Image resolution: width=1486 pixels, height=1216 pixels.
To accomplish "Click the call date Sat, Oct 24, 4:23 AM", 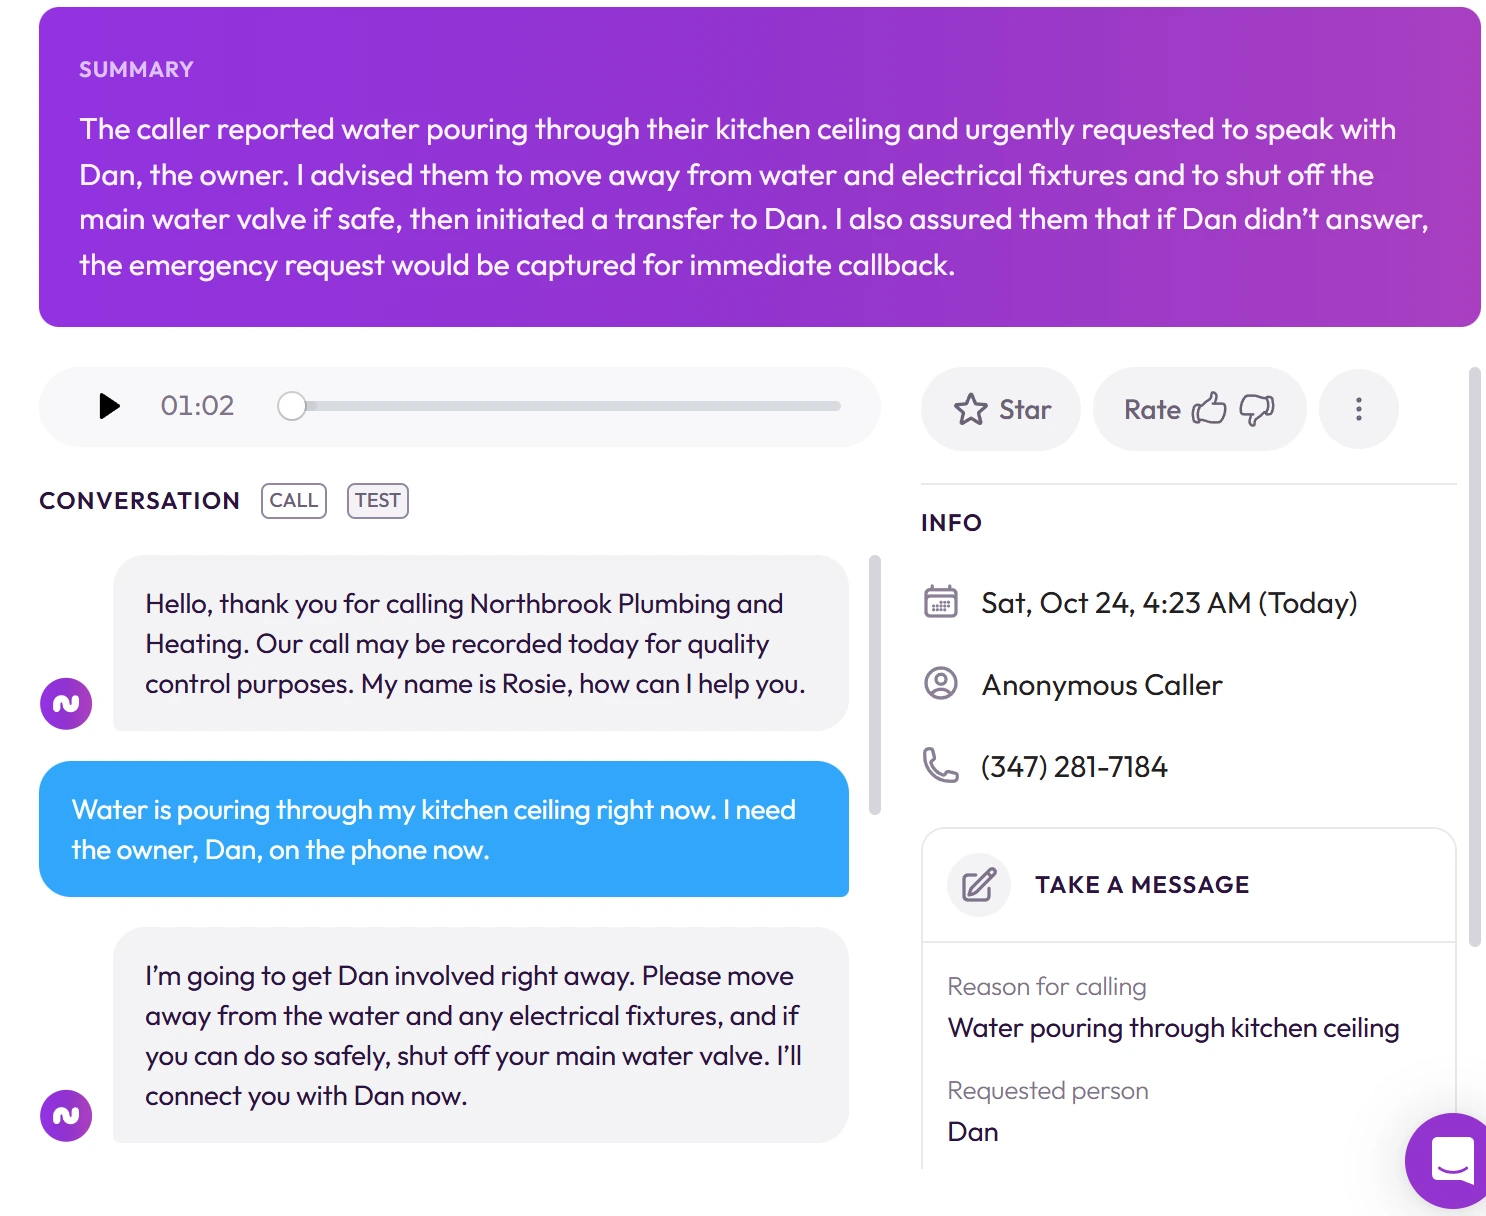I will (1169, 603).
